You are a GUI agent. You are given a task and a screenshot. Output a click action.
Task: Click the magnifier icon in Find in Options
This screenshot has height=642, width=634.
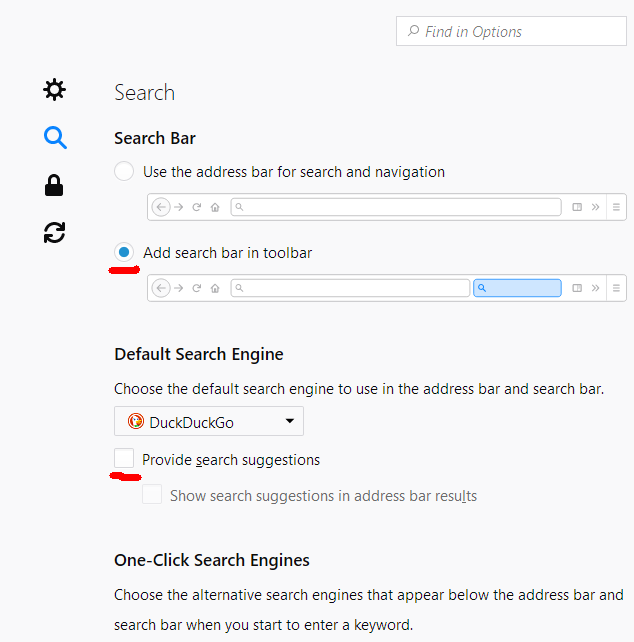(413, 31)
